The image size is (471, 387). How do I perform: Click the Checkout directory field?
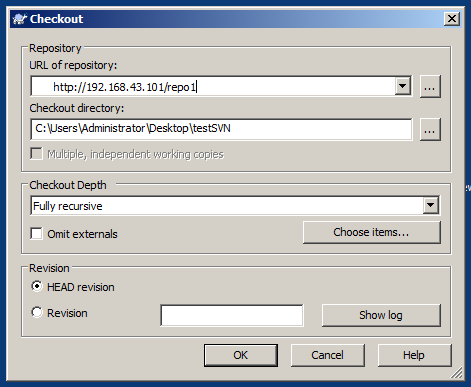click(221, 129)
